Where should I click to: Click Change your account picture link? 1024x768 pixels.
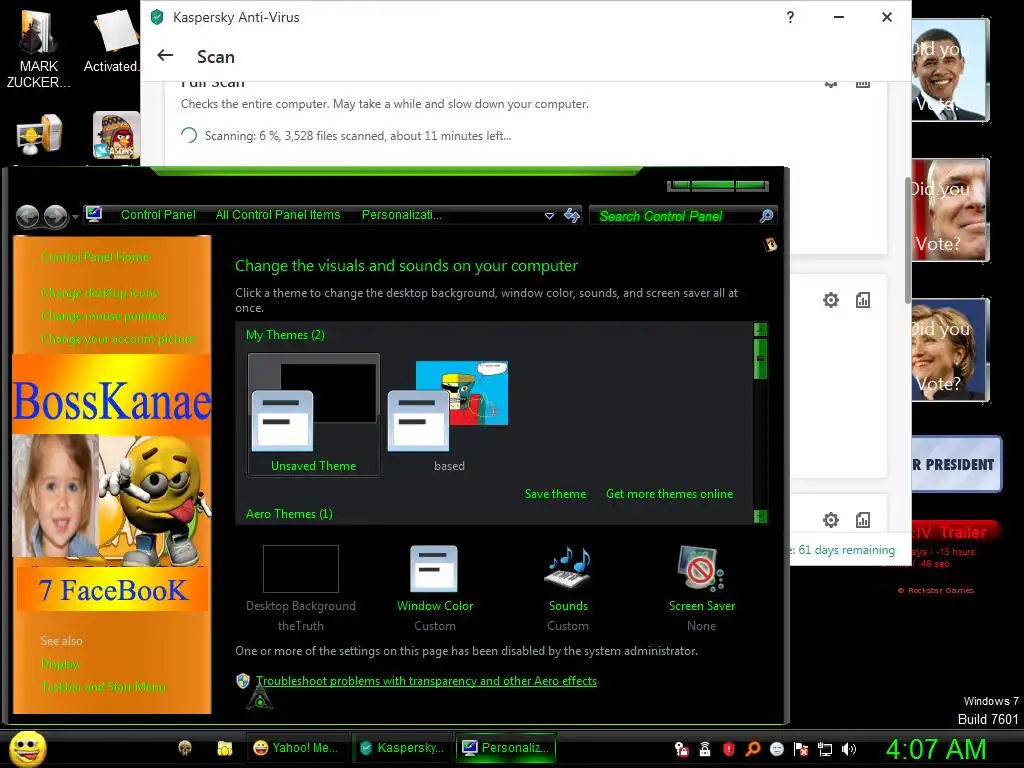118,339
